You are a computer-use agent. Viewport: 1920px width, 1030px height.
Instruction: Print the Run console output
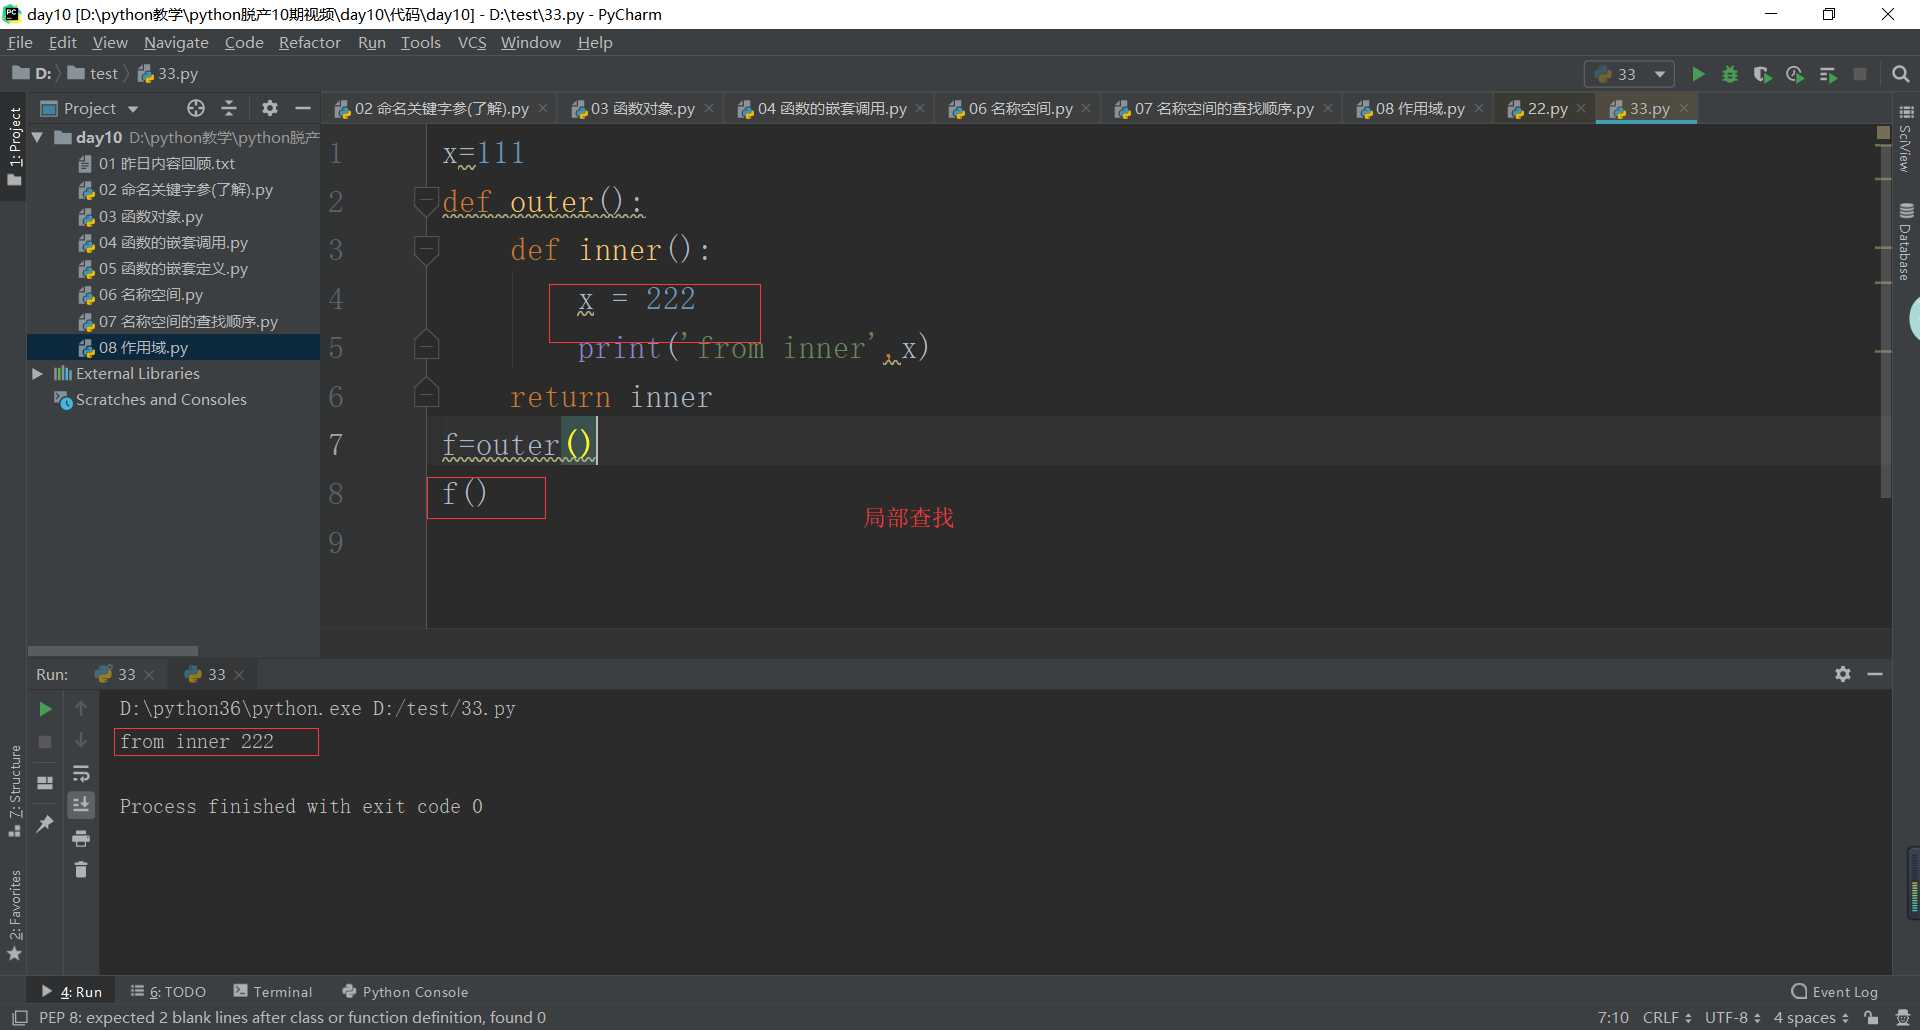(81, 838)
